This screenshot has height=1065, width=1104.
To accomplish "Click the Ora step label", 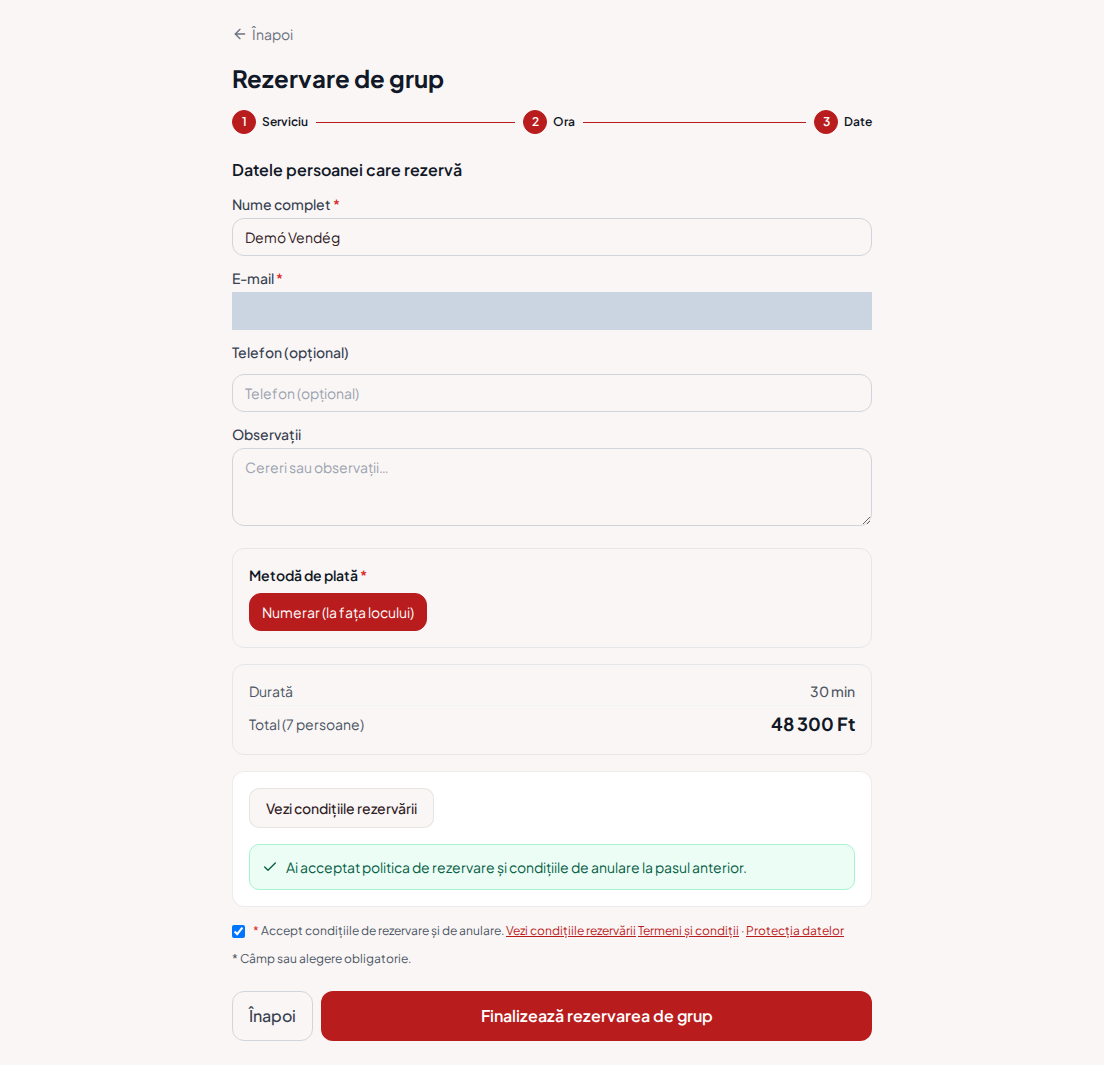I will coord(564,122).
